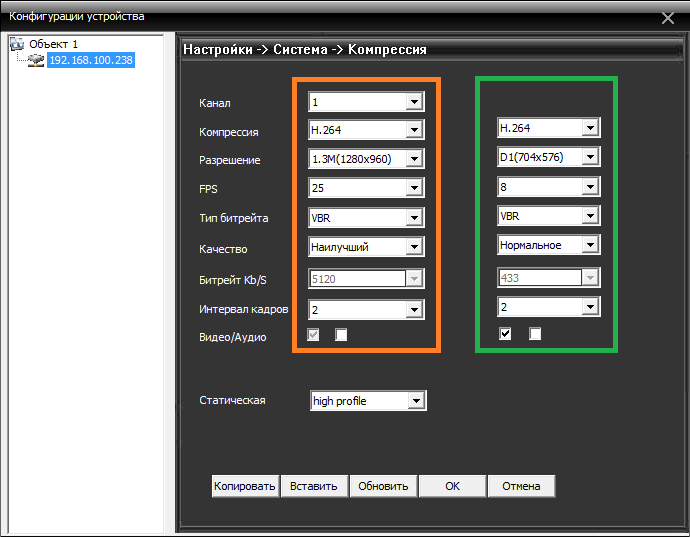Uncheck sub stream video checkbox
Viewport: 690px width, 537px height.
tap(505, 334)
